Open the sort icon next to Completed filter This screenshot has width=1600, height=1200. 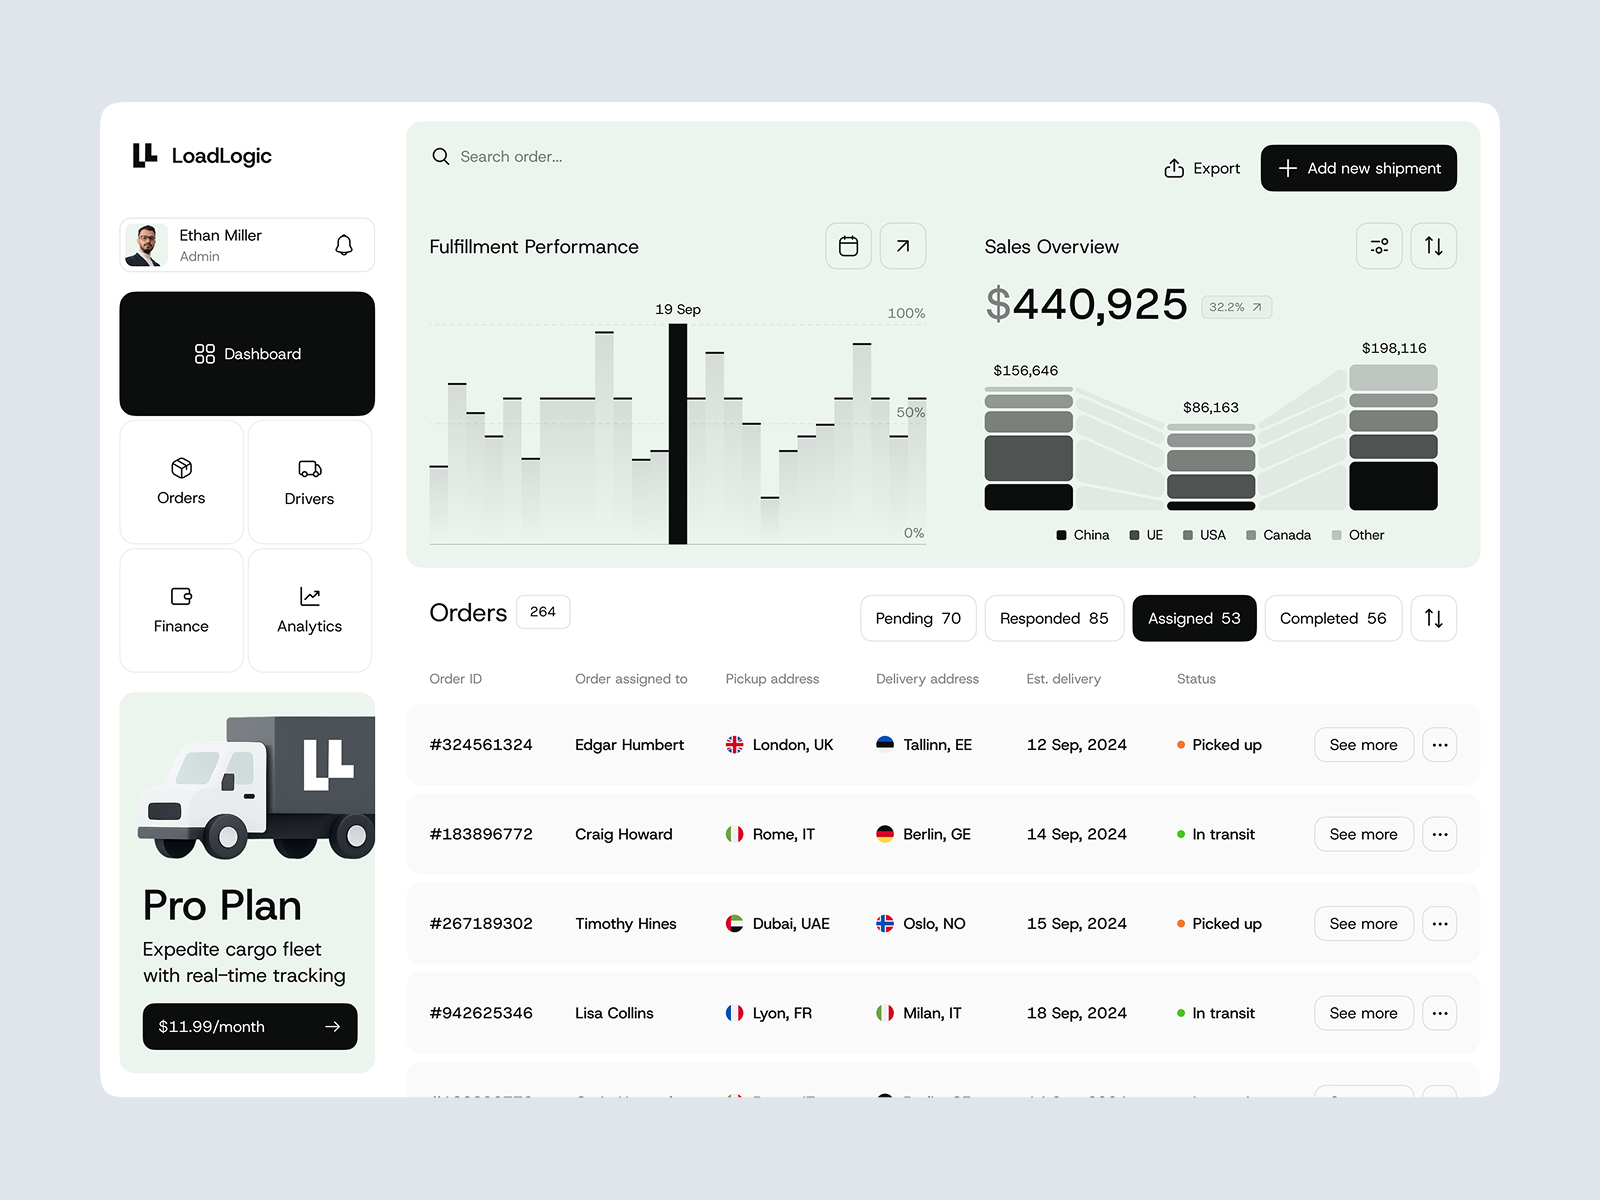pos(1433,618)
